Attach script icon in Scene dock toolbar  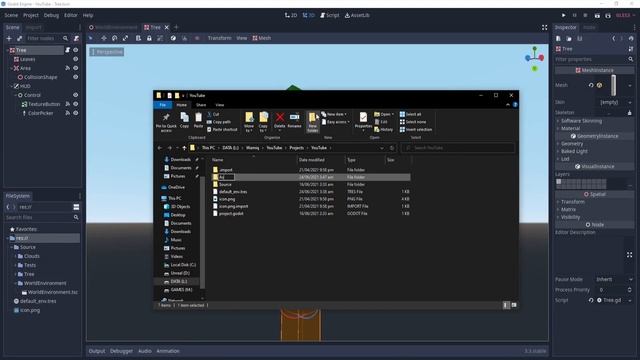coord(76,38)
